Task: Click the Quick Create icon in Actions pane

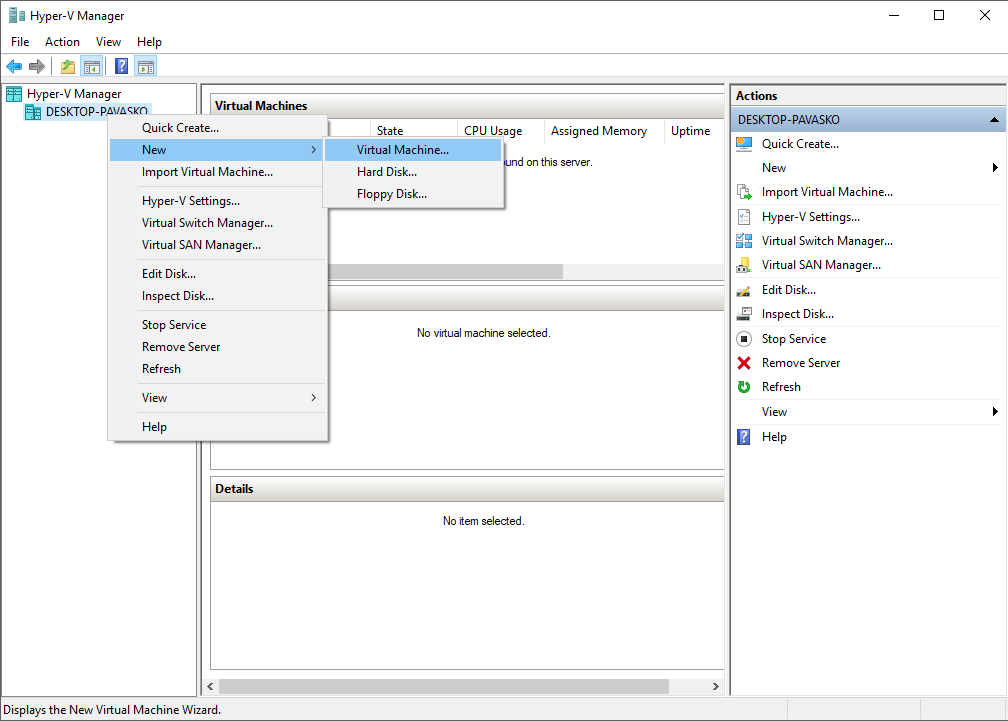Action: pyautogui.click(x=744, y=144)
